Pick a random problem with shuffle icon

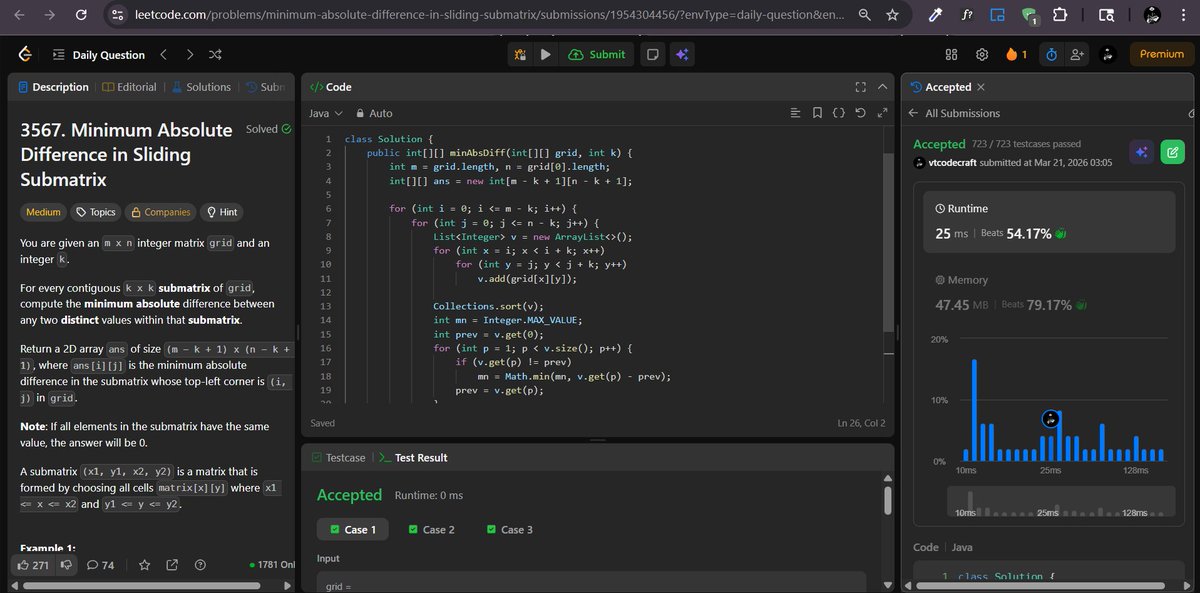click(x=216, y=55)
